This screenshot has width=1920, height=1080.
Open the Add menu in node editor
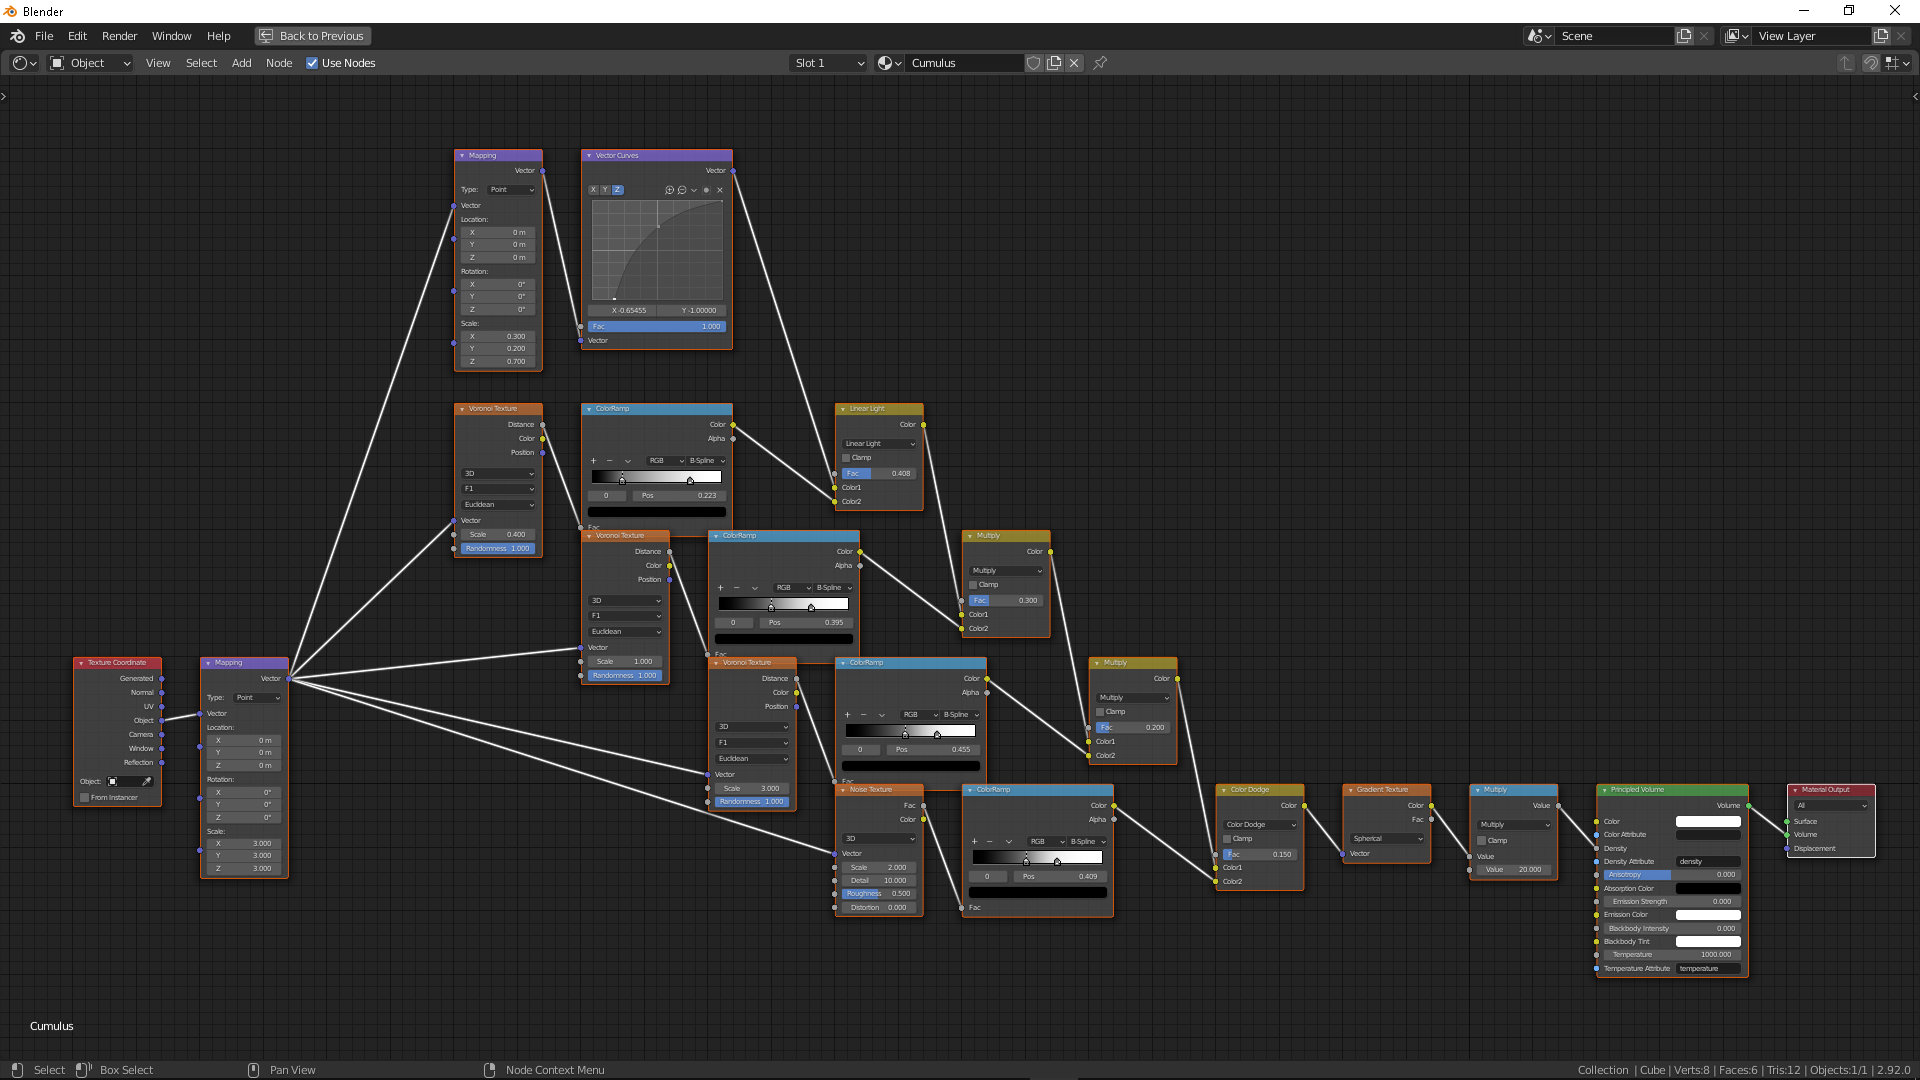(x=241, y=63)
